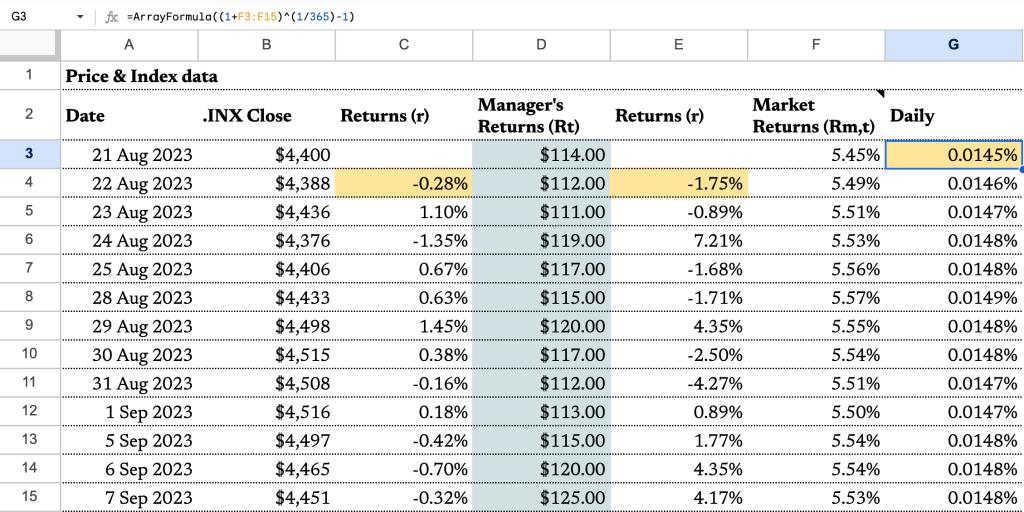Select the highlighted column G header
Image resolution: width=1024 pixels, height=512 pixels.
(x=953, y=45)
